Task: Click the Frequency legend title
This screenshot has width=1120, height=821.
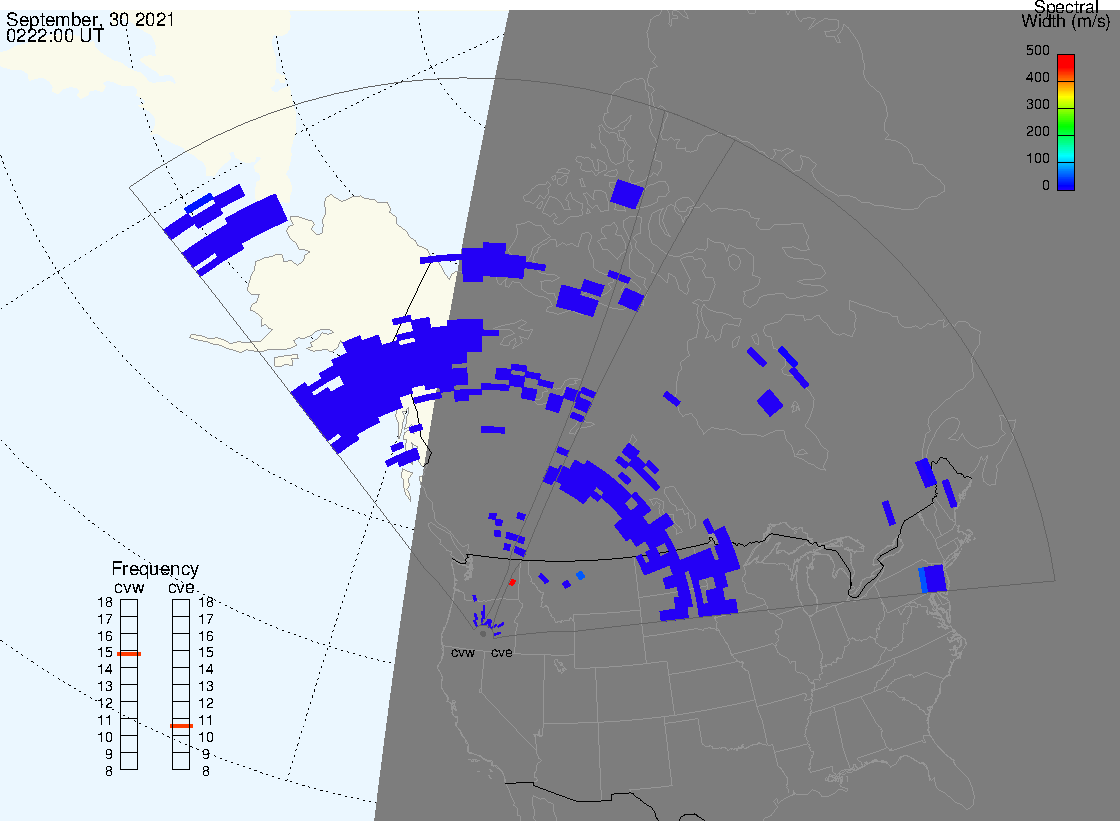Action: pyautogui.click(x=155, y=569)
